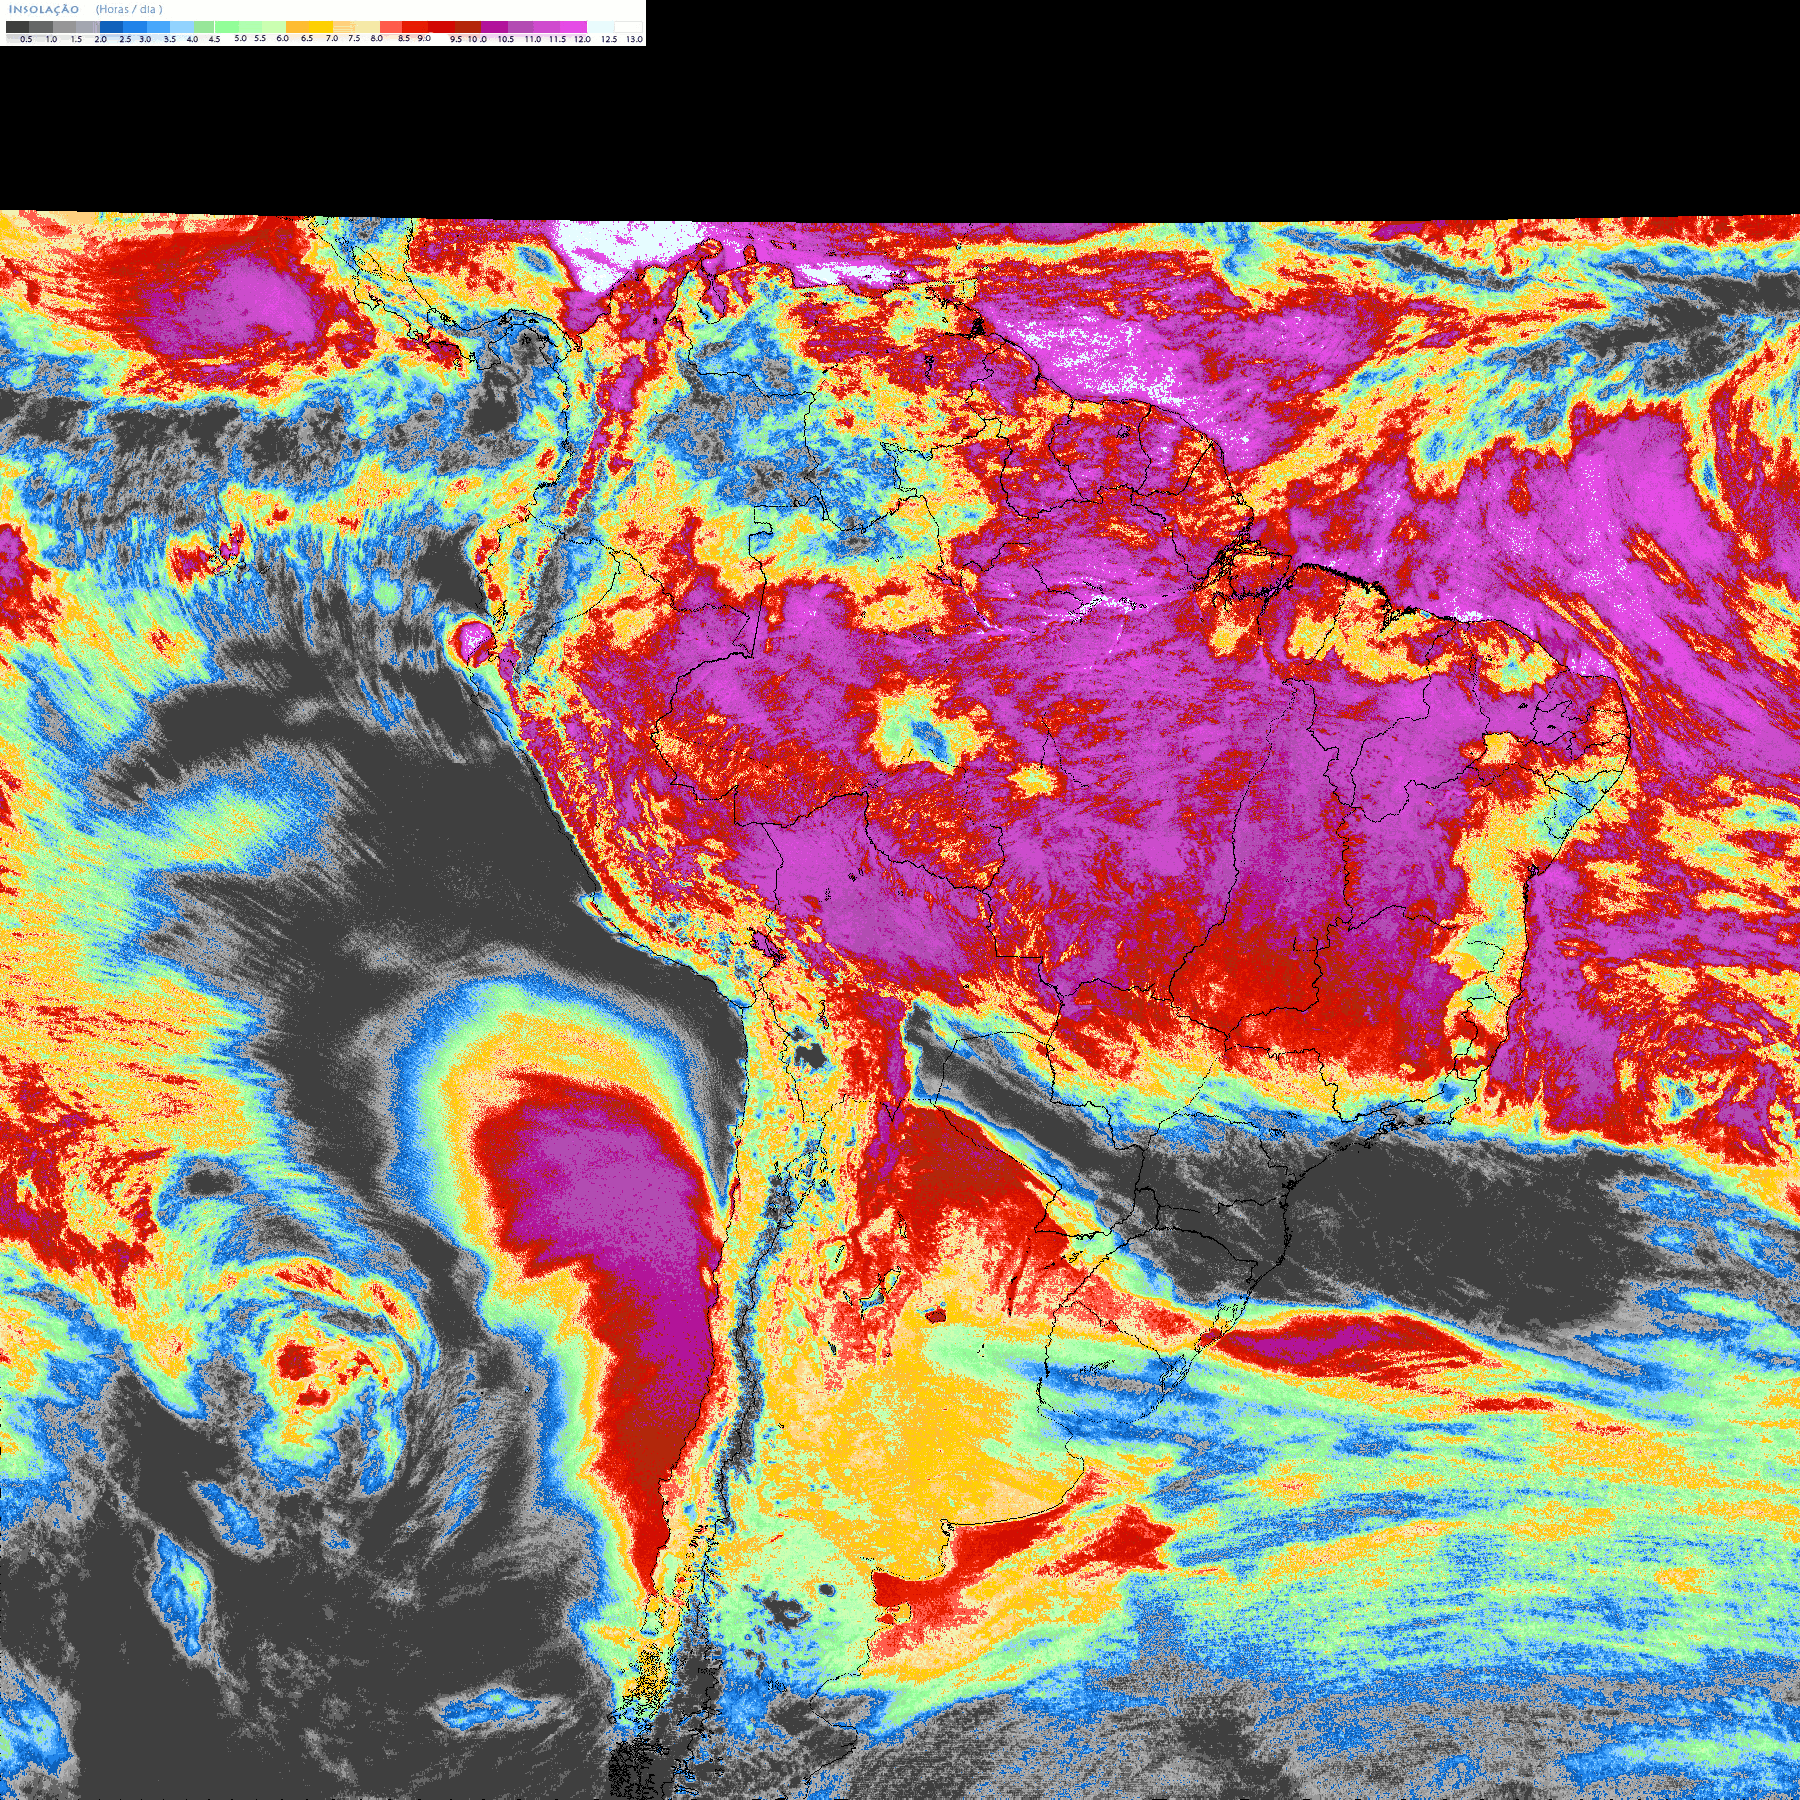The image size is (1800, 1800).
Task: Click the 5.0 legend value
Action: coord(240,38)
